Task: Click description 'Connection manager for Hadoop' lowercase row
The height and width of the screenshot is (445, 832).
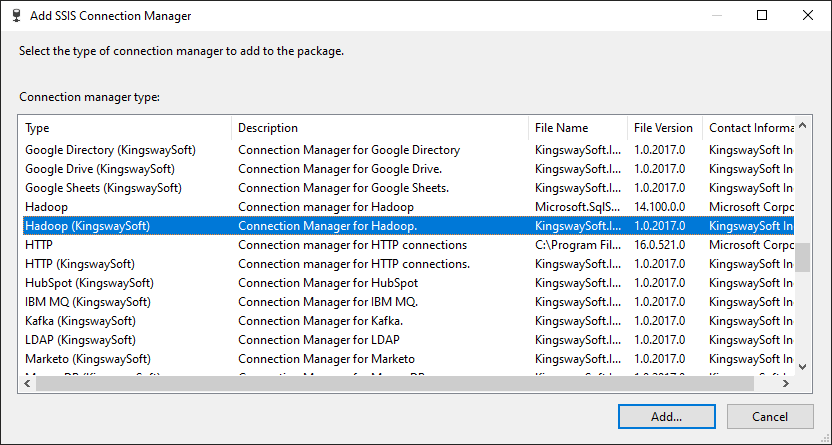Action: [326, 207]
